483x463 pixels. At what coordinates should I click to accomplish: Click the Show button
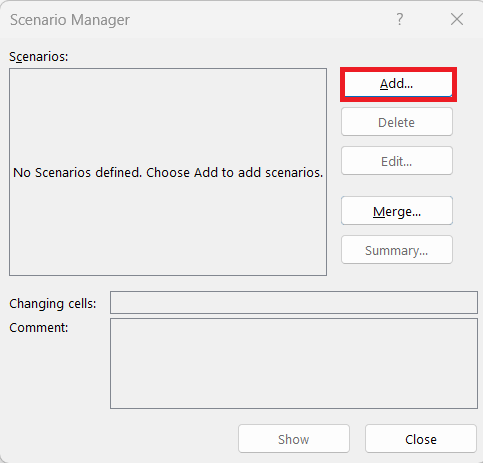point(294,439)
